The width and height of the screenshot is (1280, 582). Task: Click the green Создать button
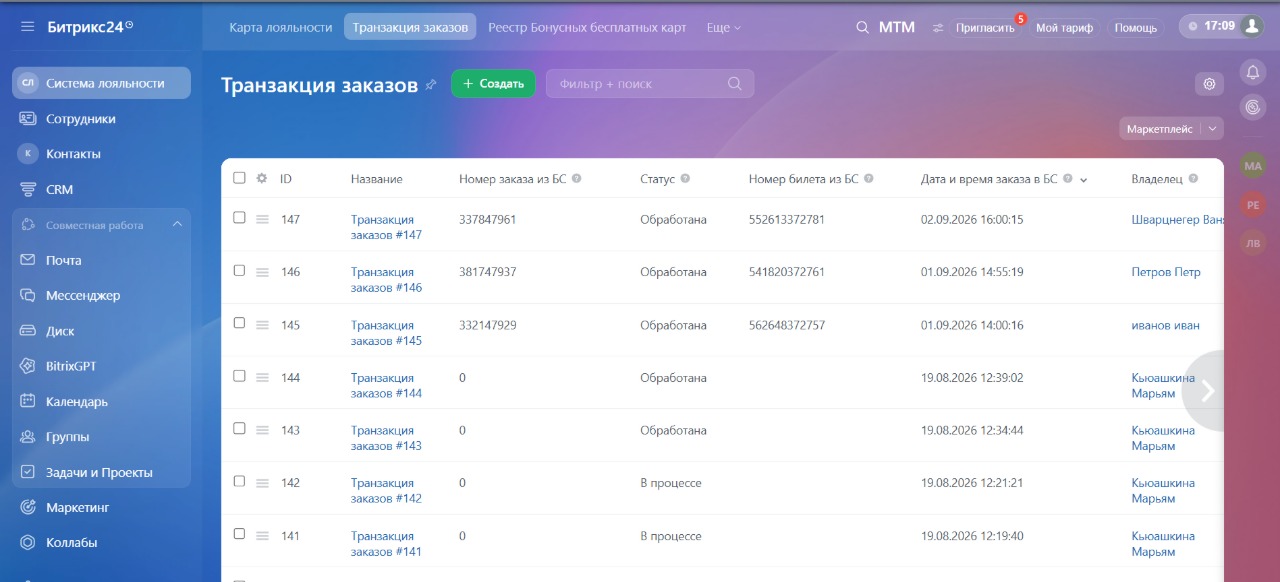click(493, 84)
